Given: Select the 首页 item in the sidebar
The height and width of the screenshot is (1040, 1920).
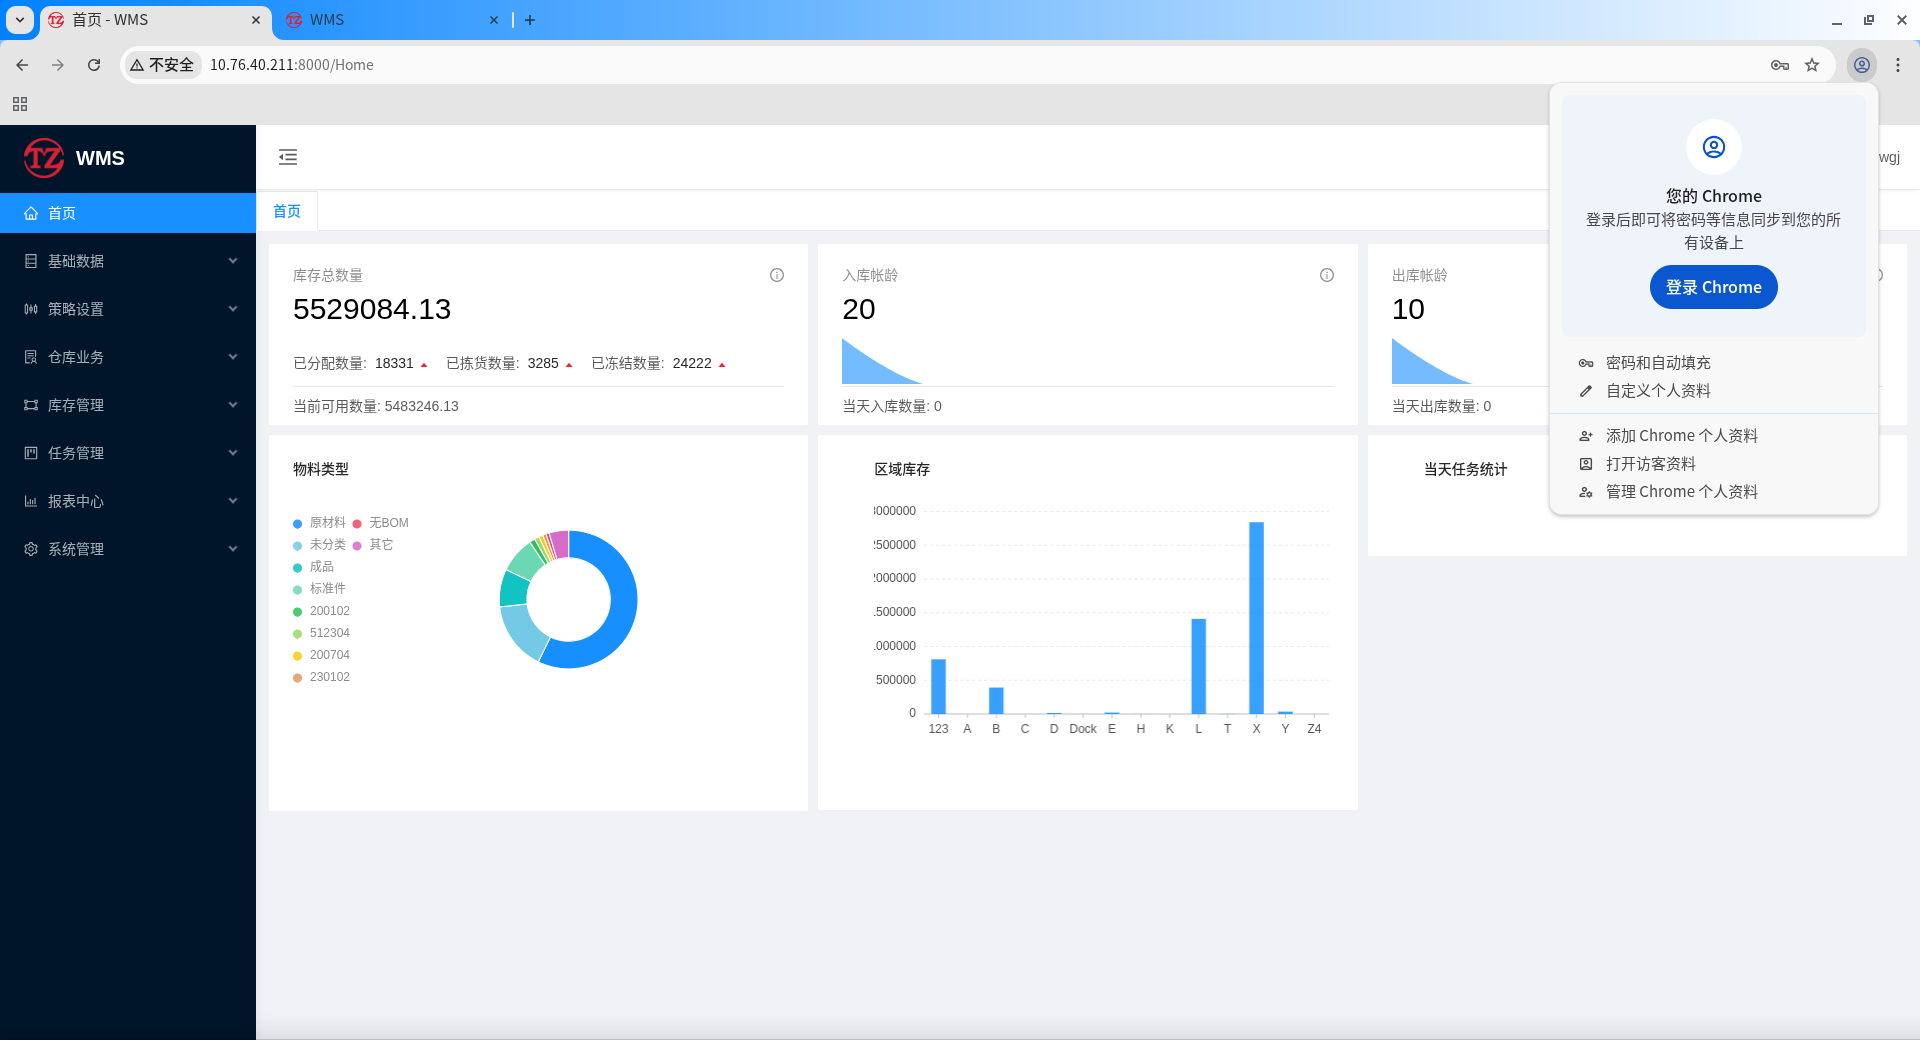Looking at the screenshot, I should click(128, 213).
